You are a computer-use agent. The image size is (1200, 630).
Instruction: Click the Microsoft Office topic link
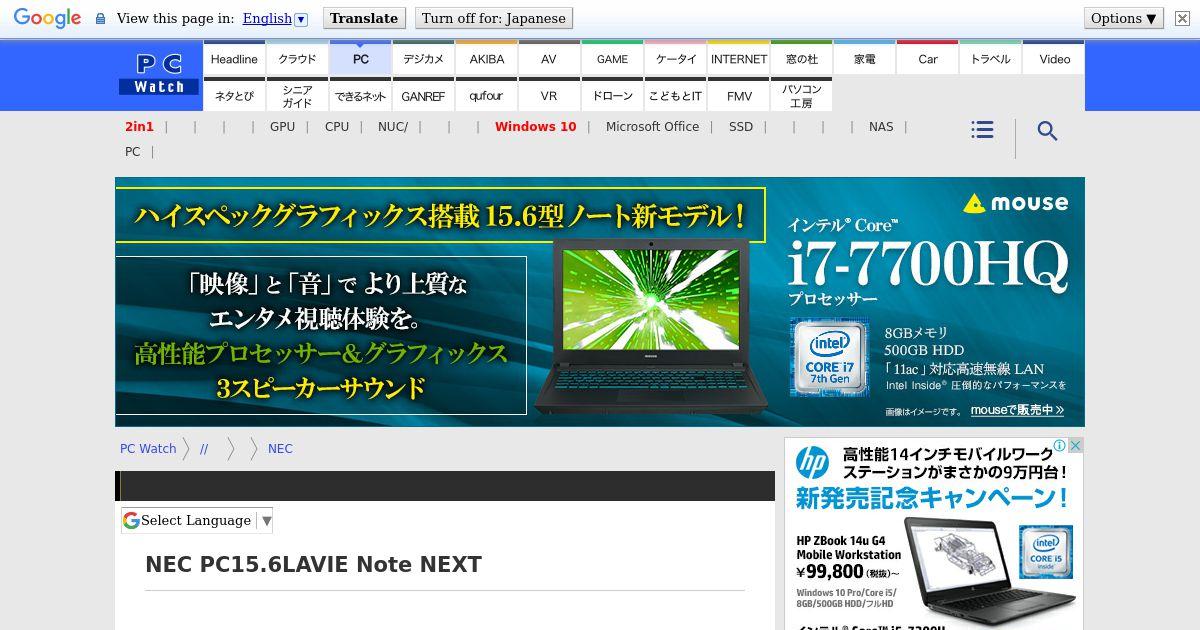click(652, 127)
